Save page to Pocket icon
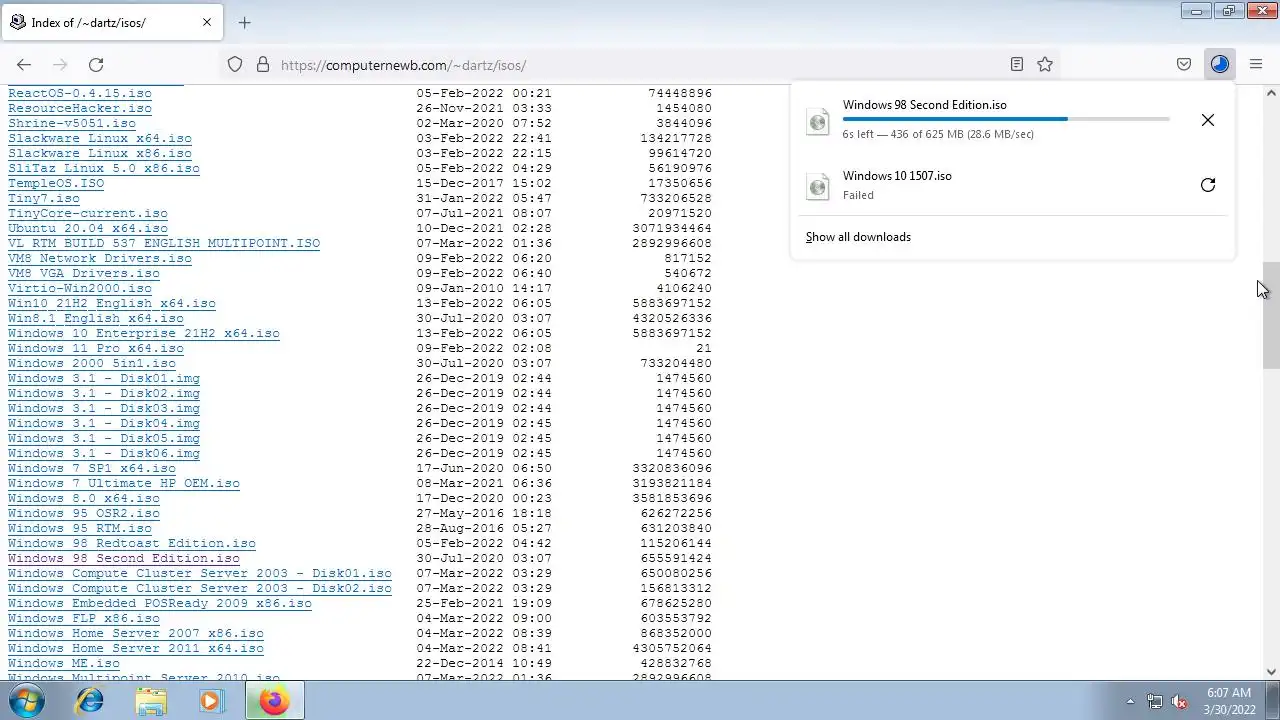1280x720 pixels. click(x=1184, y=64)
